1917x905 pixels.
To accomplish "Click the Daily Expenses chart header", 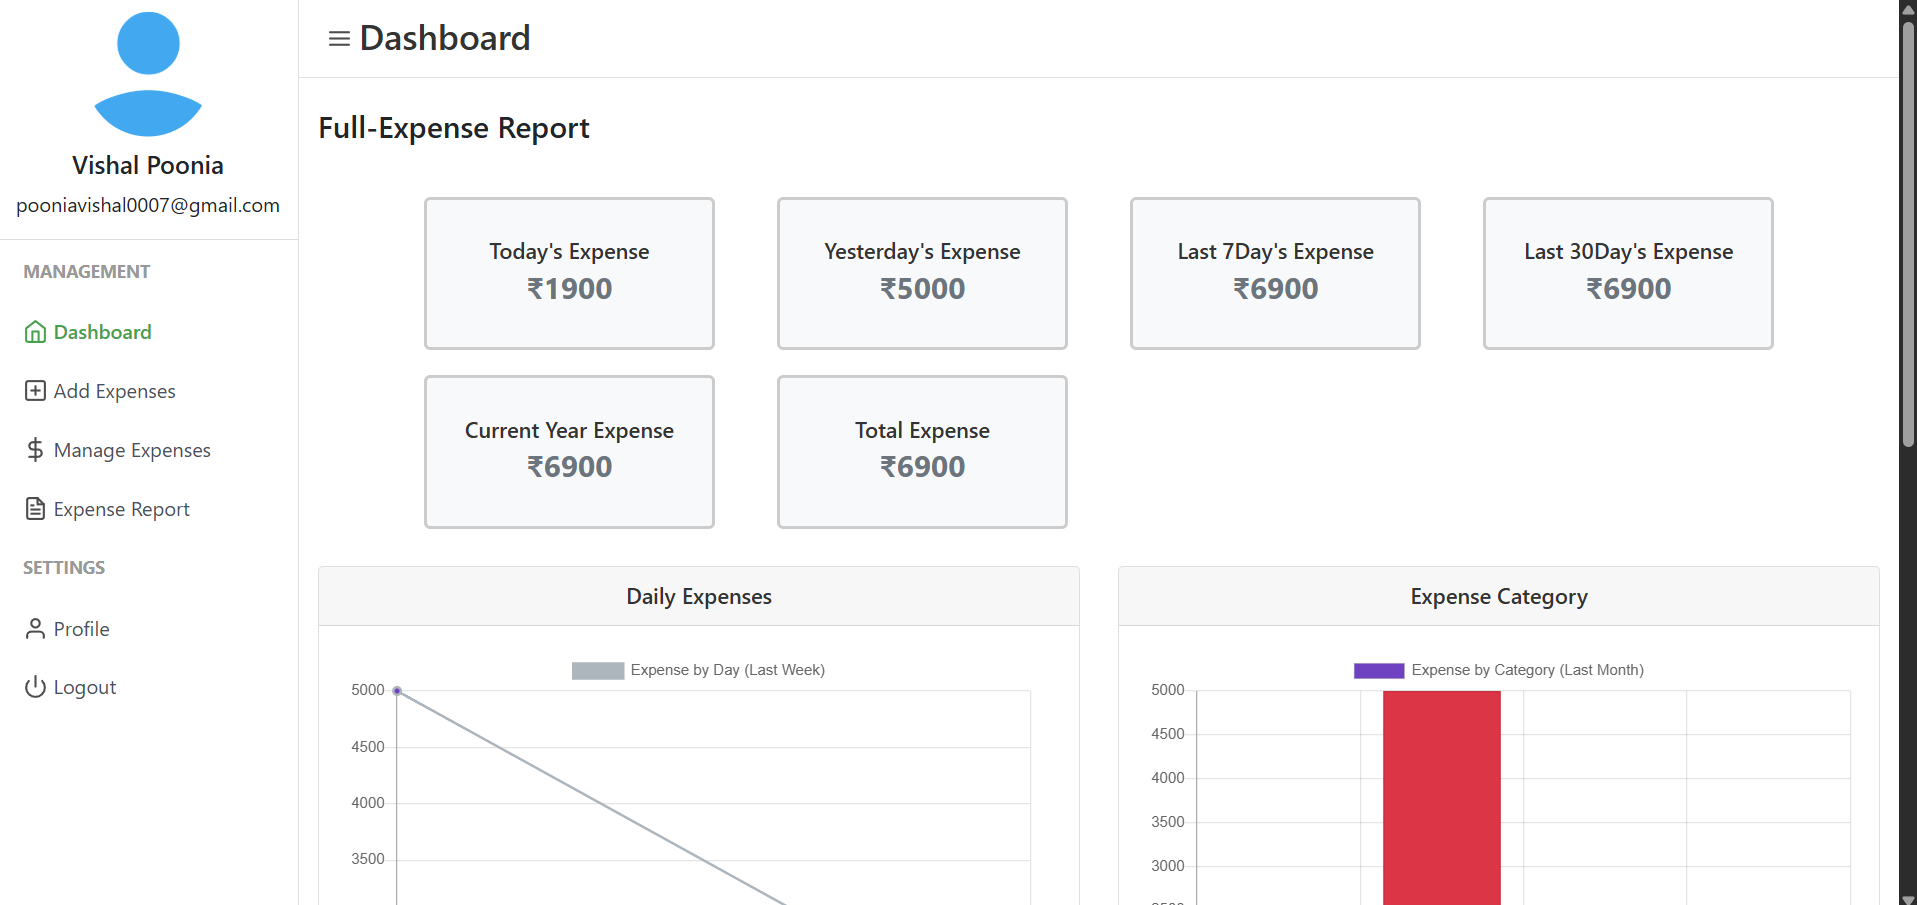I will click(x=699, y=597).
